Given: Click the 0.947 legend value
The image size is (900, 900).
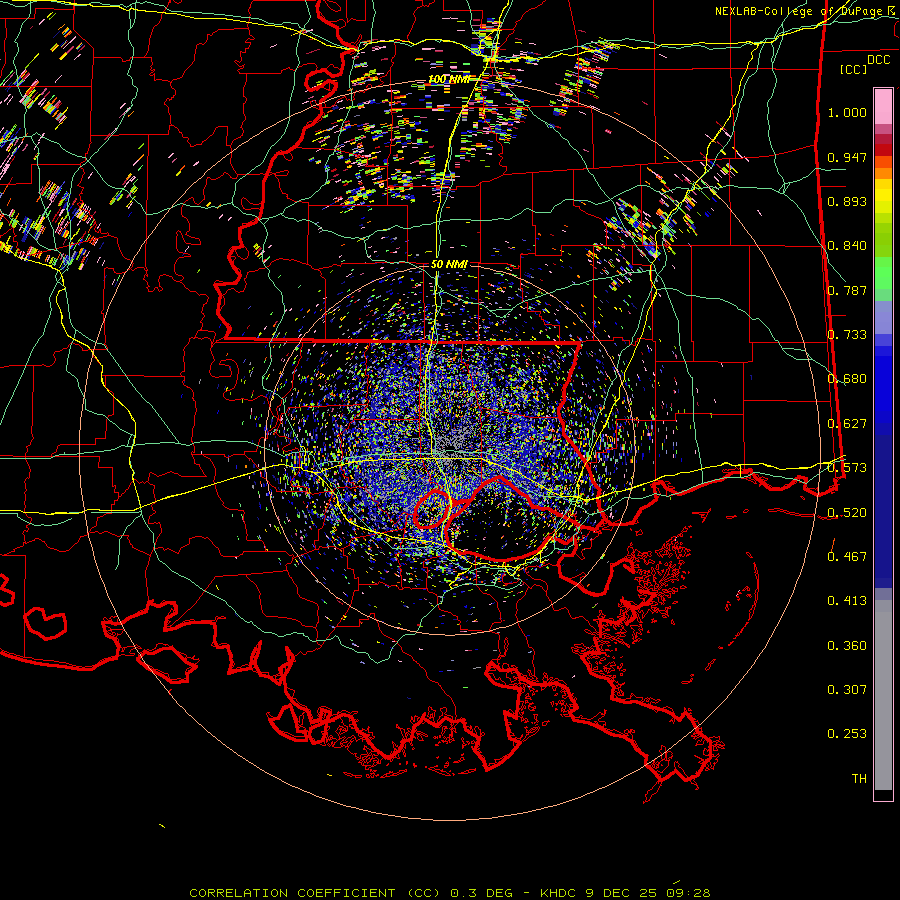Looking at the screenshot, I should tap(847, 157).
